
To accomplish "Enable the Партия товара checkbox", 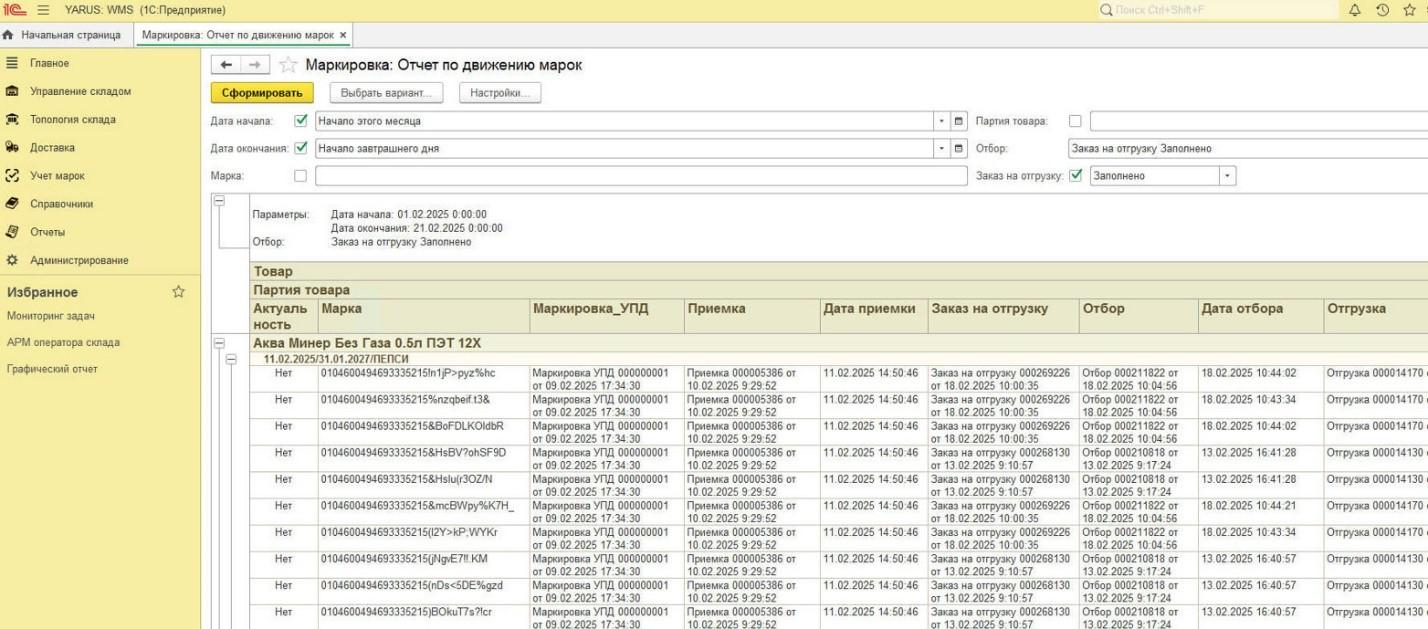I will [x=1076, y=121].
